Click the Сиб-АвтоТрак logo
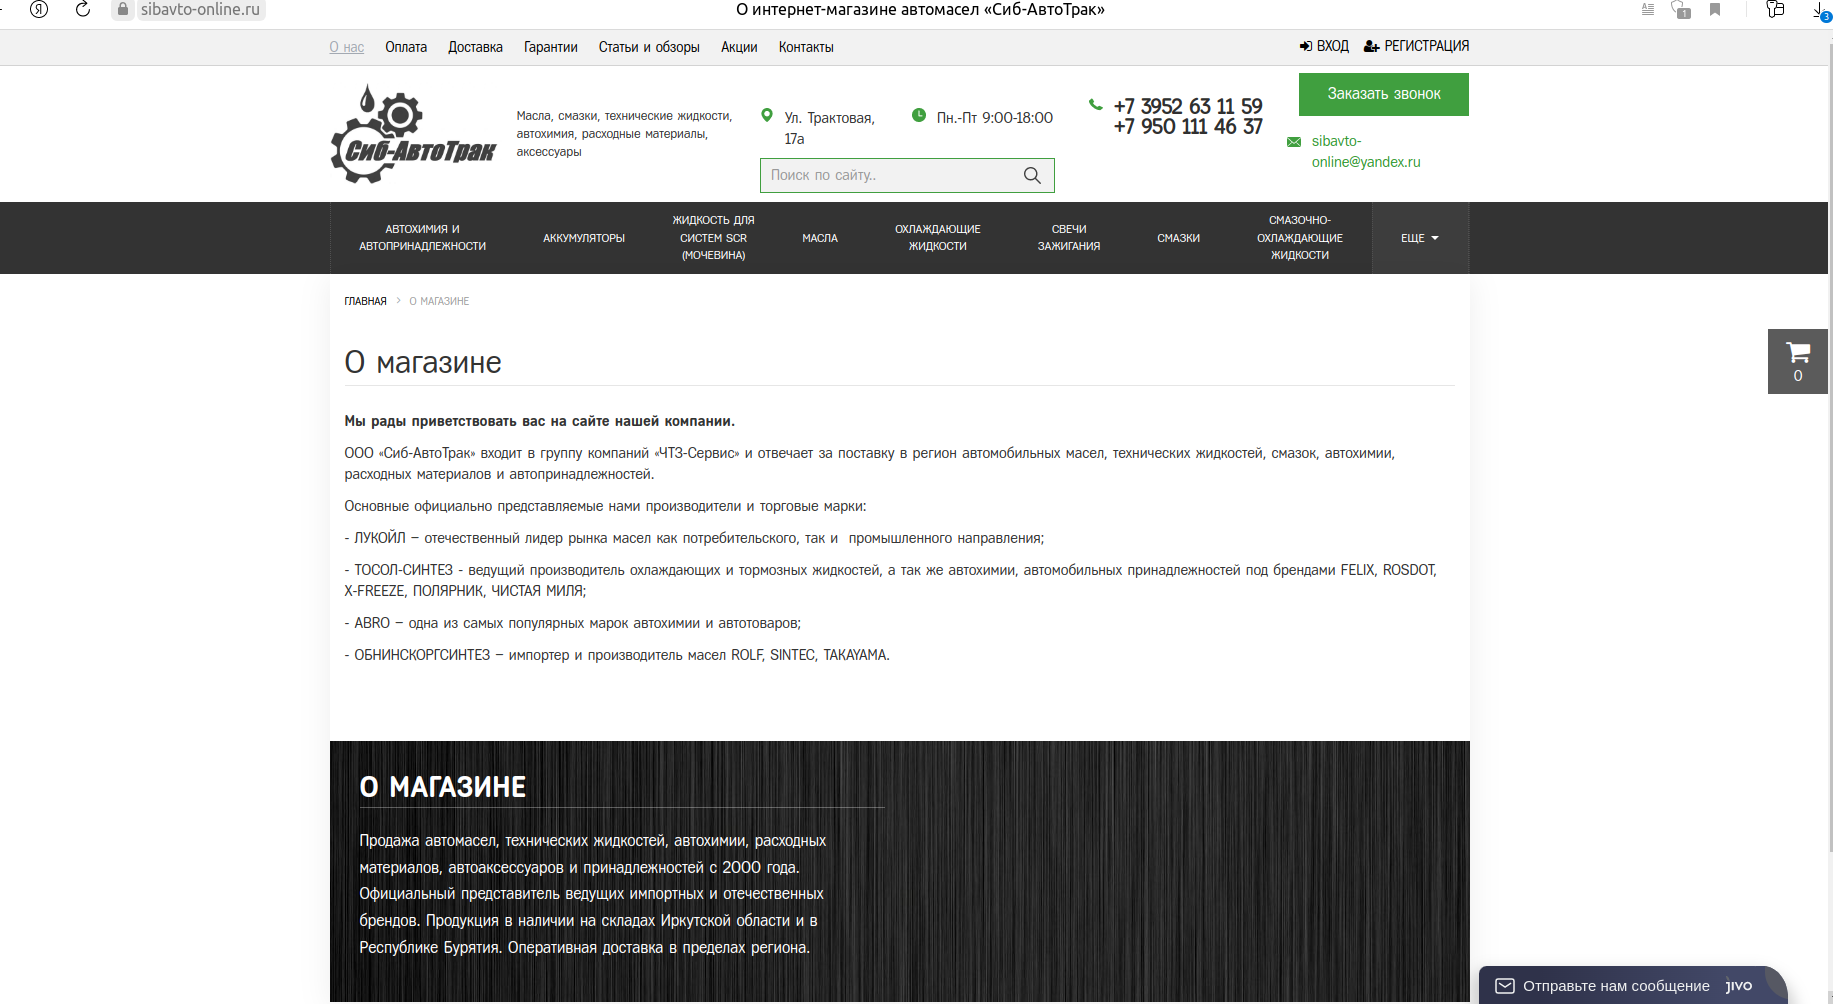The height and width of the screenshot is (1004, 1833). [x=413, y=135]
